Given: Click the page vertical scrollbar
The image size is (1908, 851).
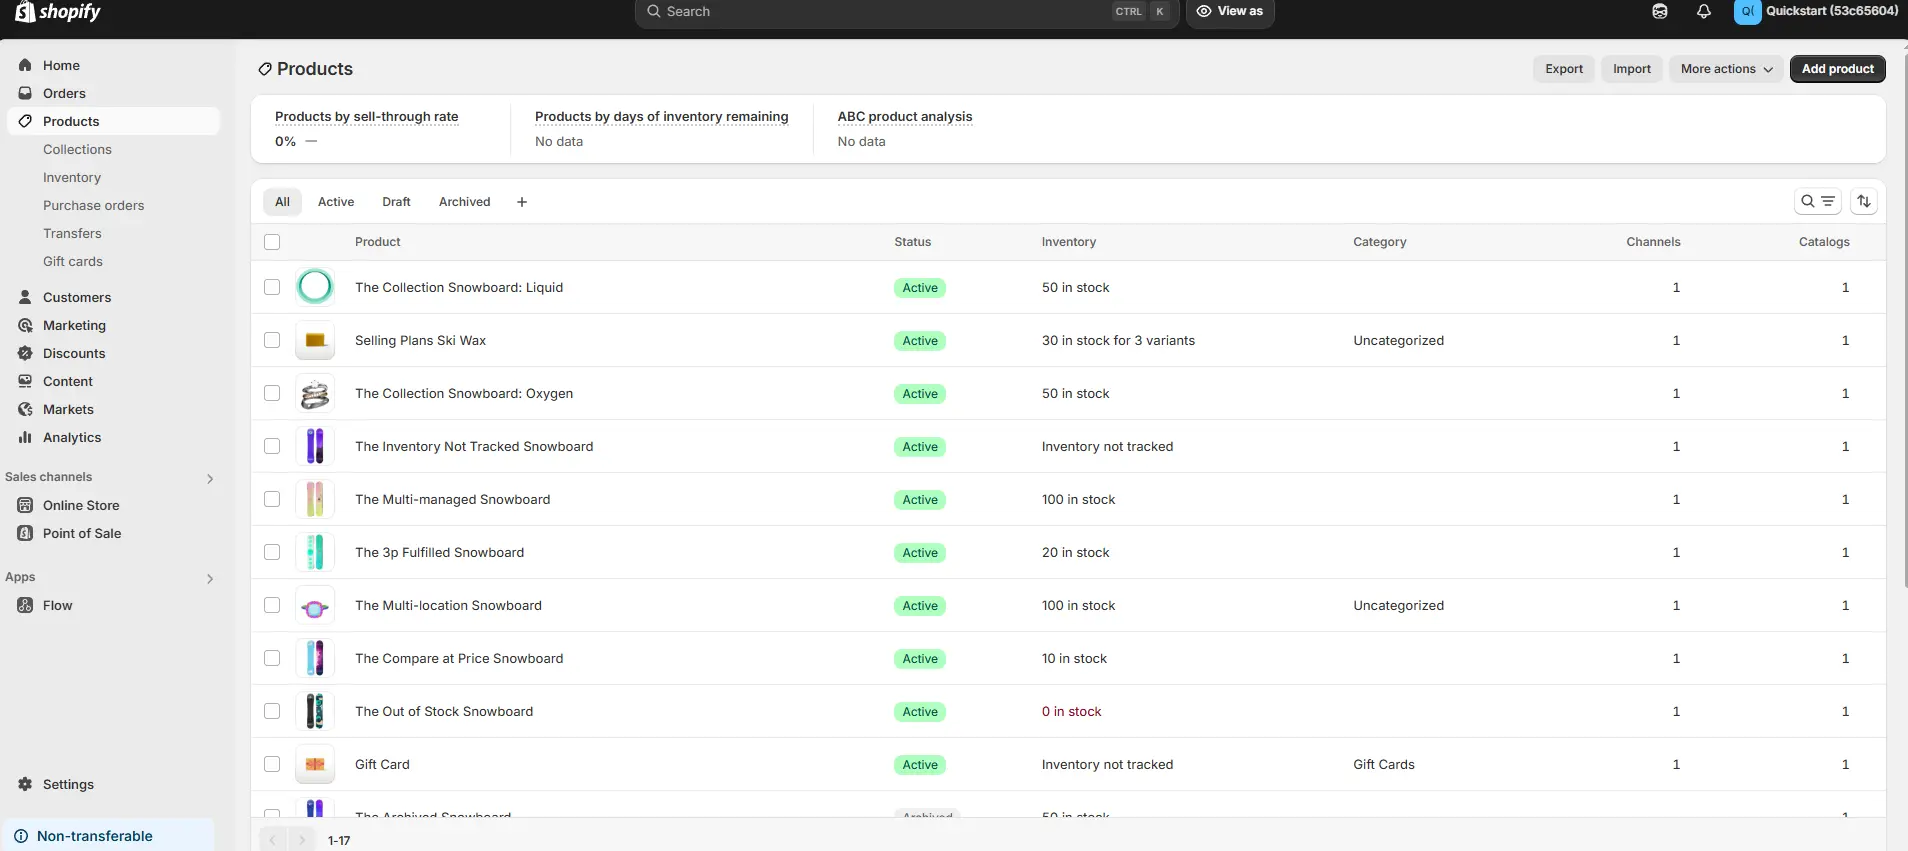Looking at the screenshot, I should click(x=1904, y=320).
